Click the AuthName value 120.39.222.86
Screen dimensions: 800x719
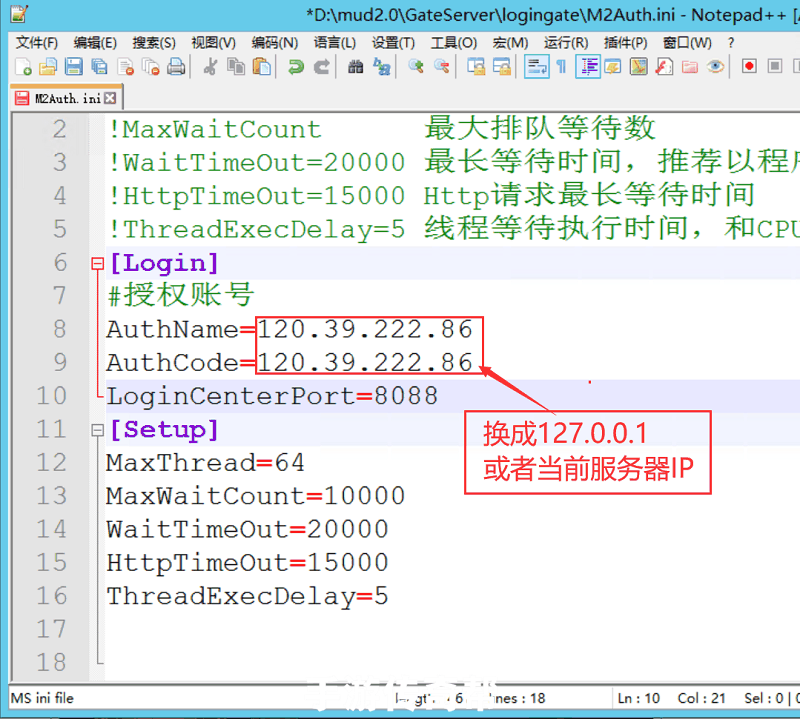(365, 330)
